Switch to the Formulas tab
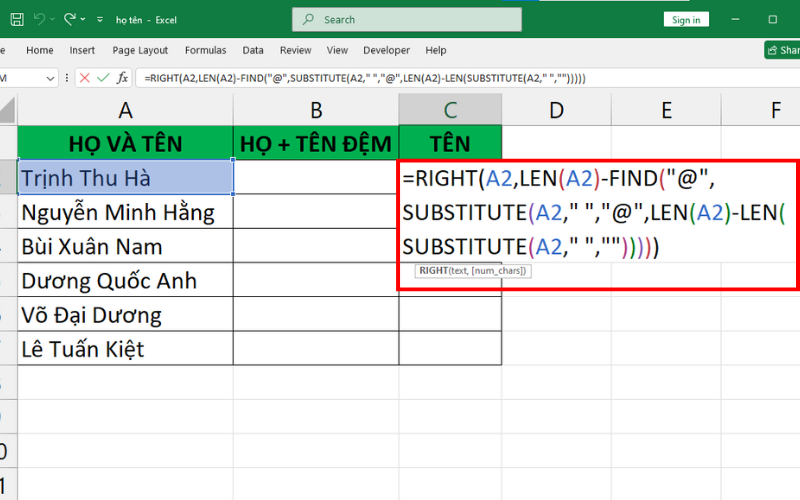The width and height of the screenshot is (800, 500). (x=205, y=50)
